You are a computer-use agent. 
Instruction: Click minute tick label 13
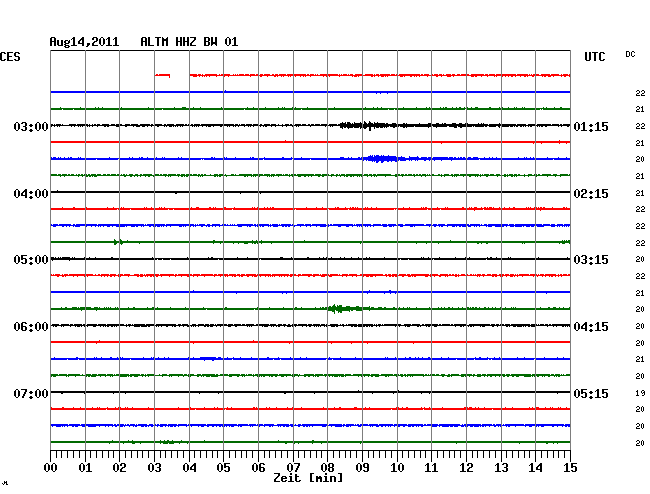(x=501, y=468)
